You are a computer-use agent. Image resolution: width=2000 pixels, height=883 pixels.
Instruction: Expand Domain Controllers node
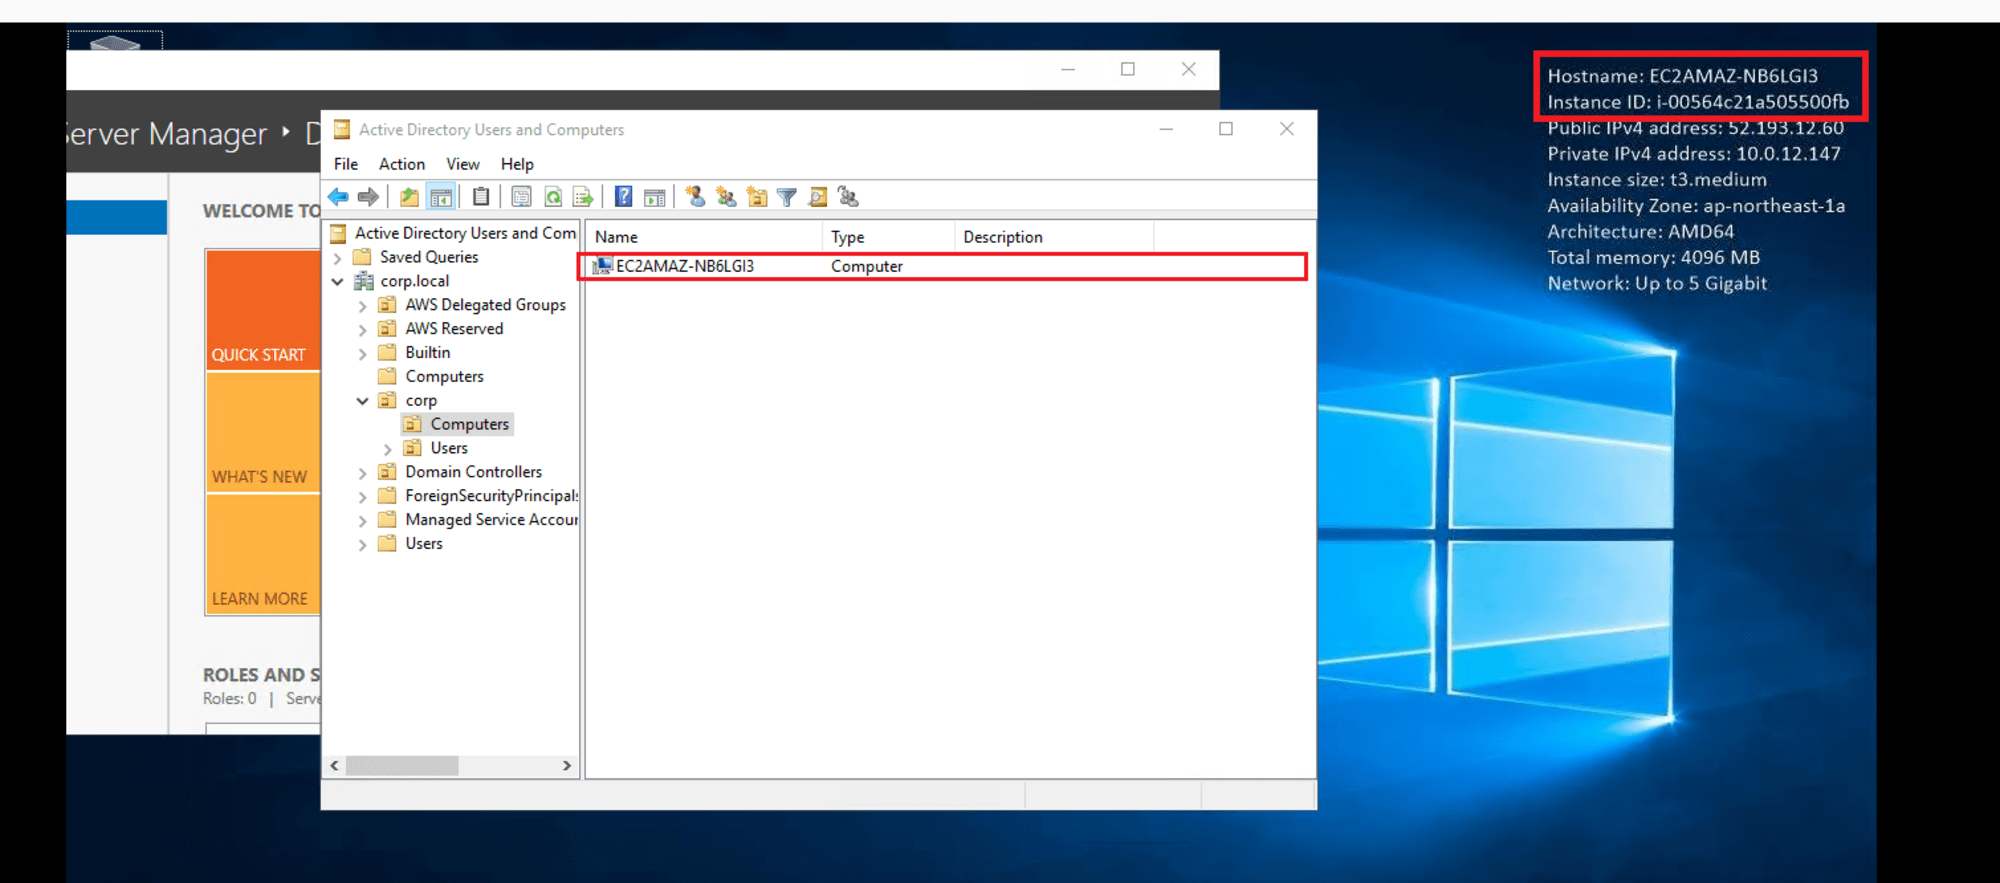click(363, 473)
